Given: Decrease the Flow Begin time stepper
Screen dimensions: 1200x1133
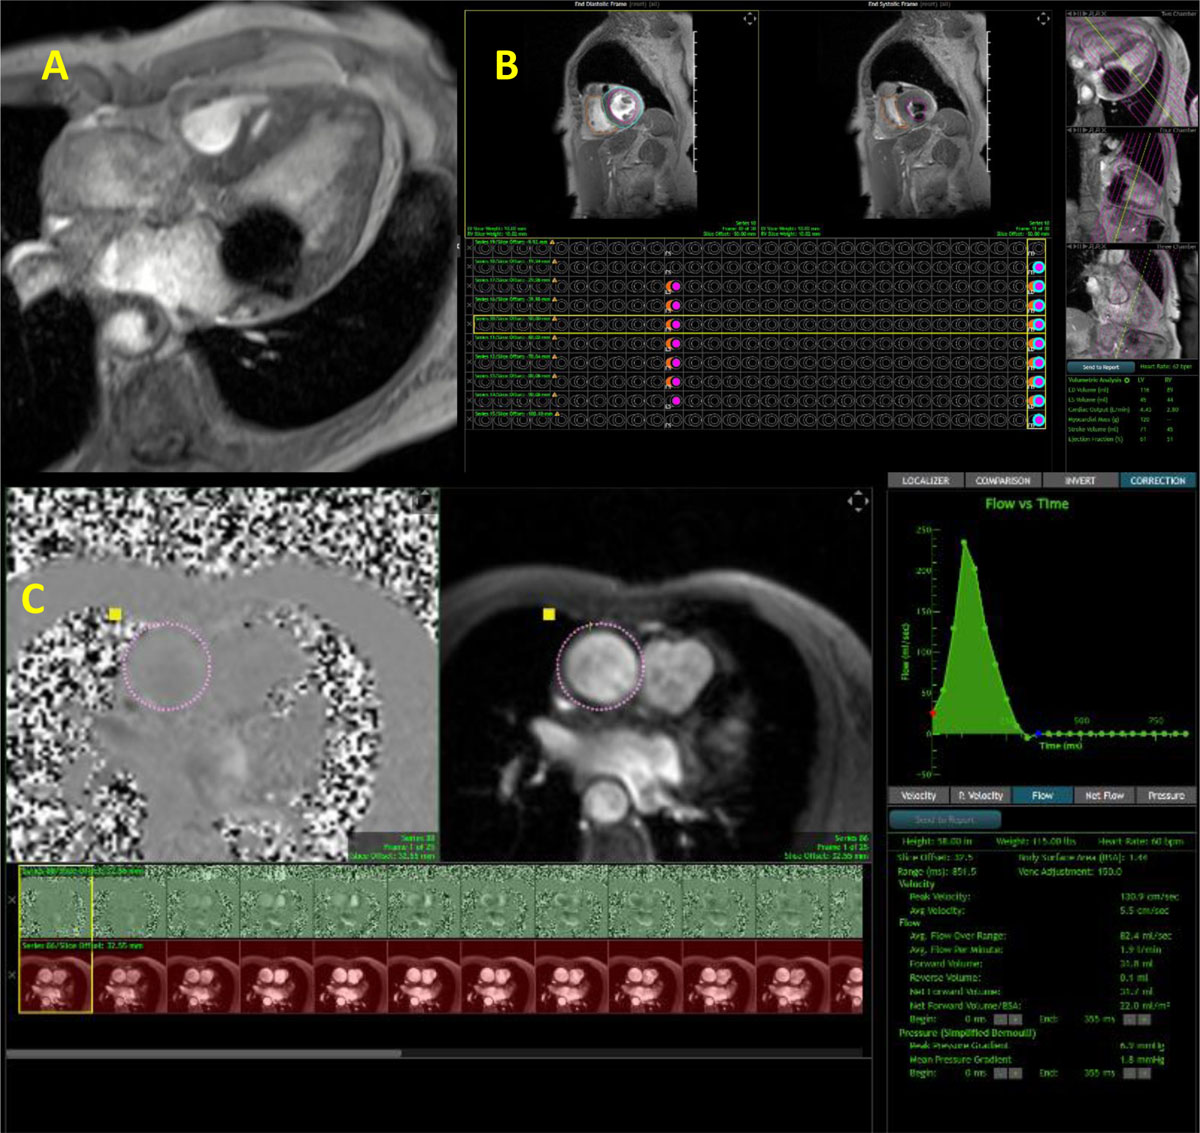Looking at the screenshot, I should coord(1000,1019).
